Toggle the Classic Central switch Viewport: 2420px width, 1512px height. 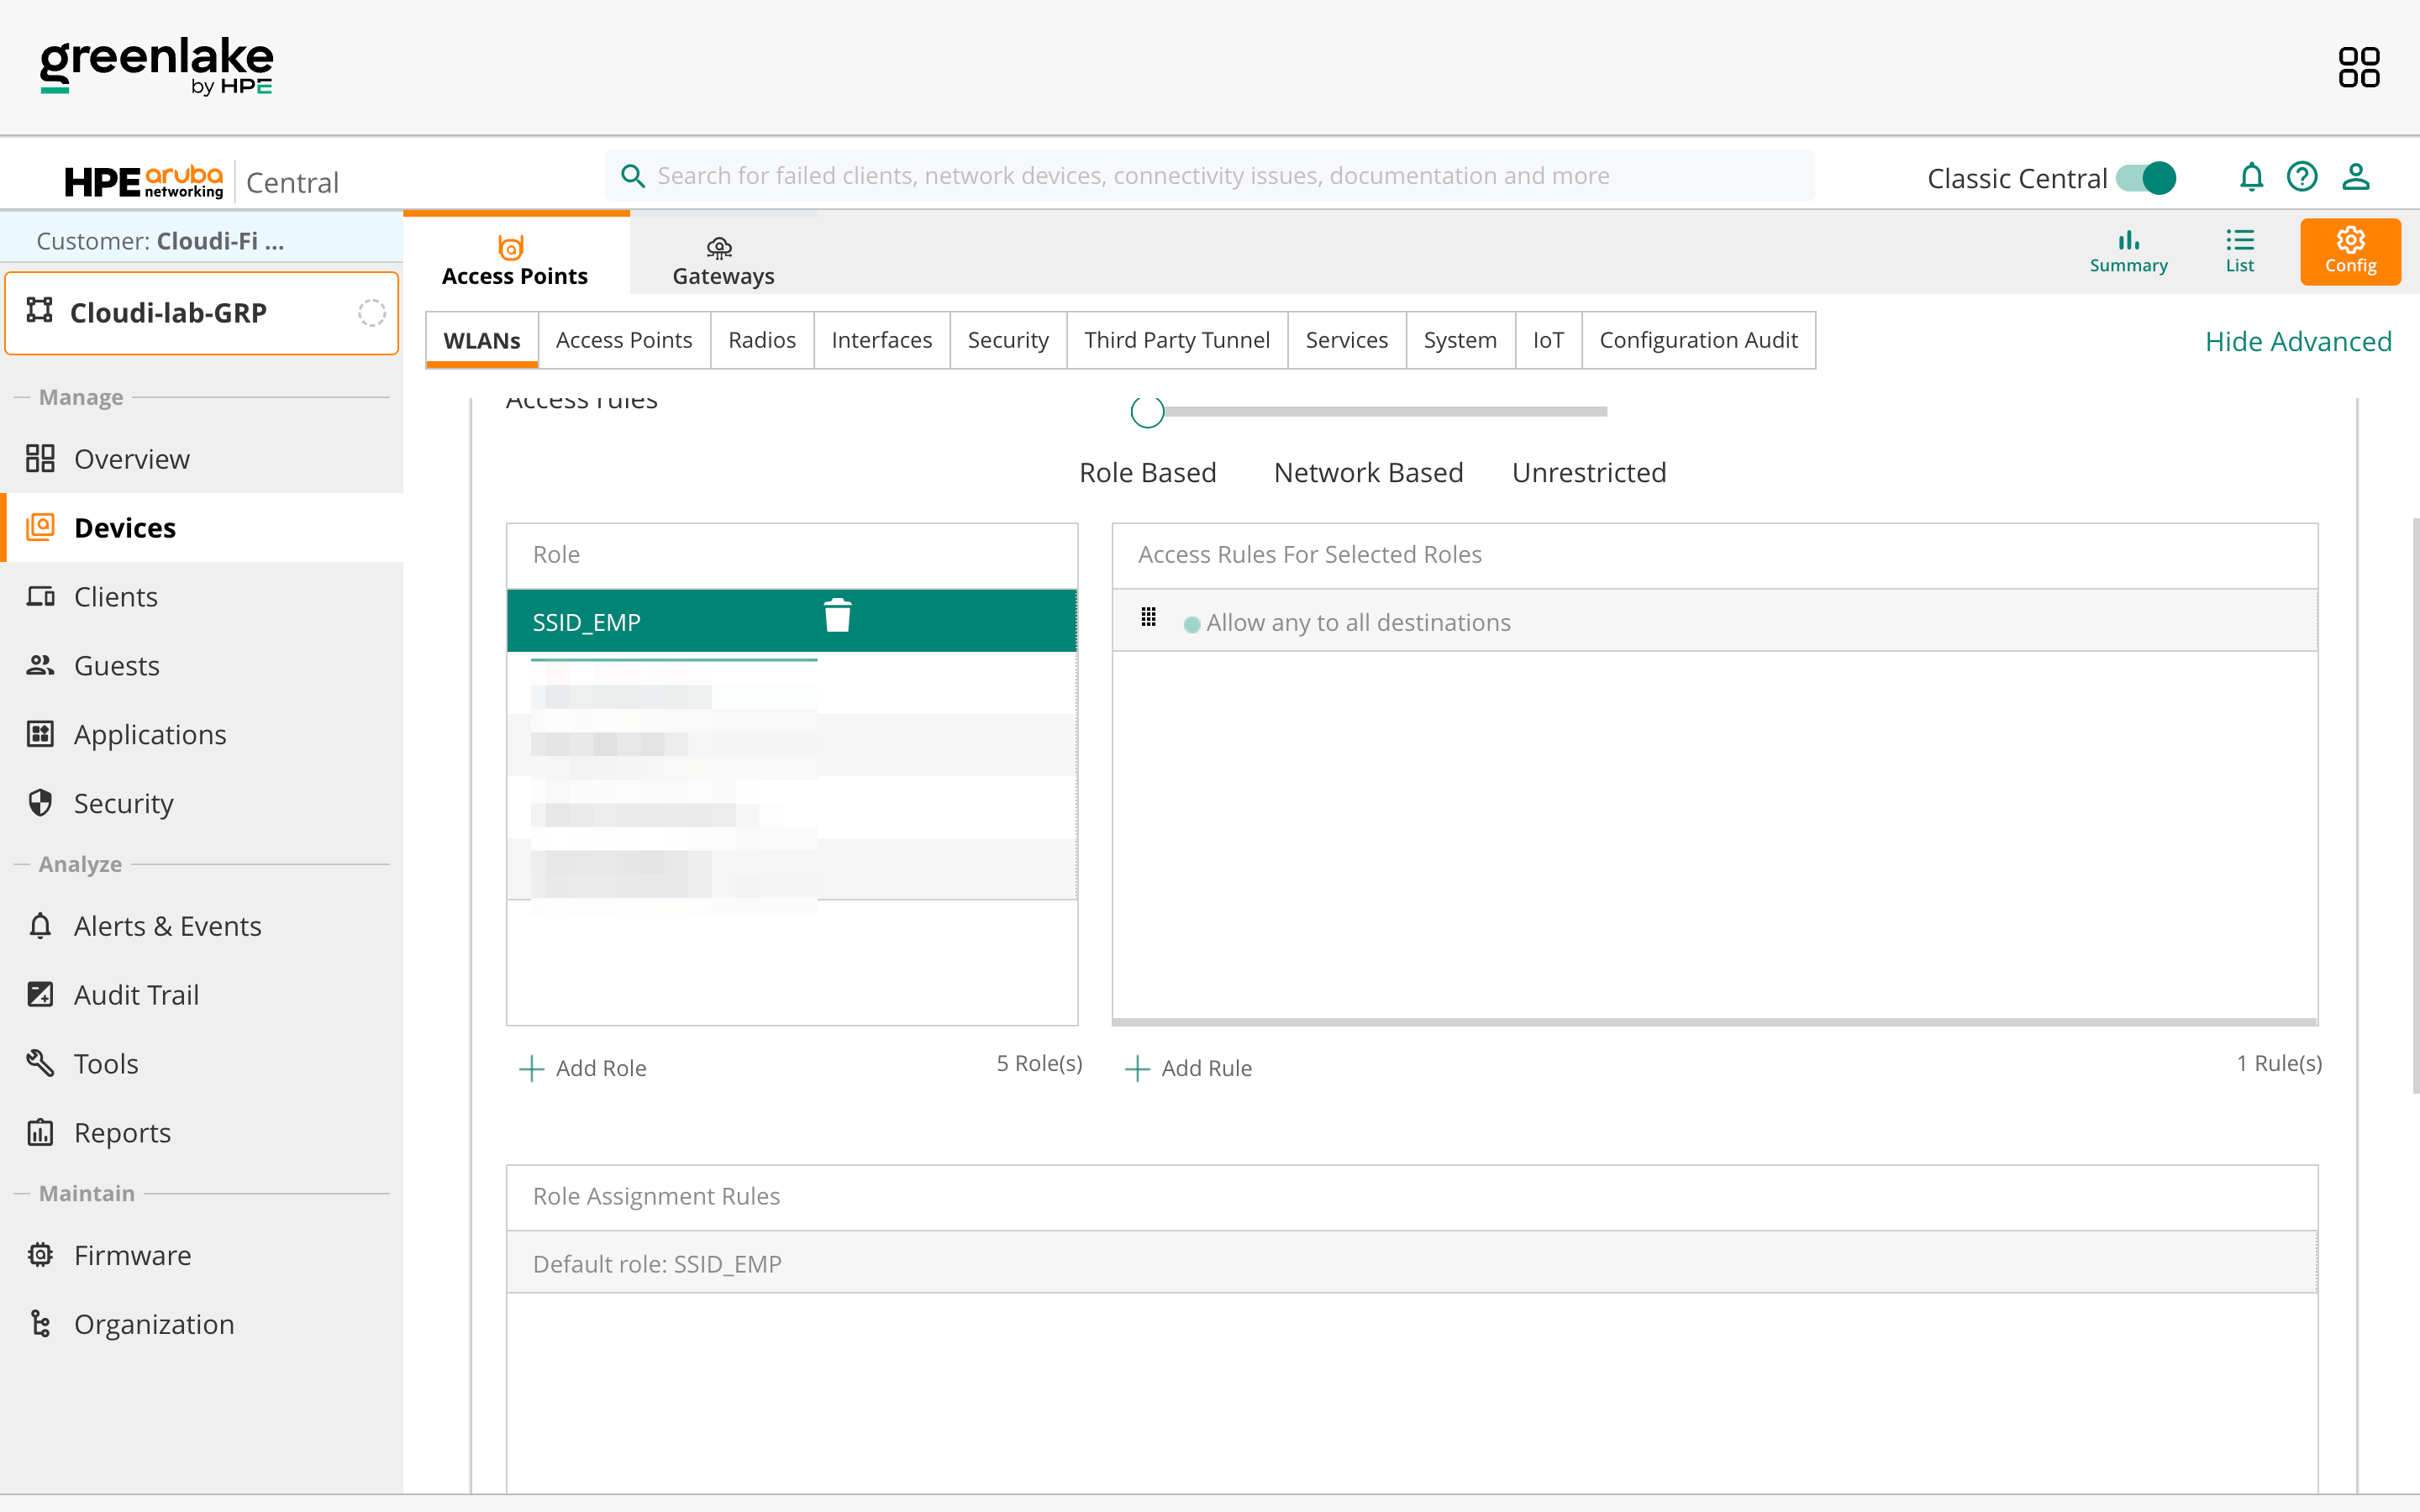(2146, 178)
